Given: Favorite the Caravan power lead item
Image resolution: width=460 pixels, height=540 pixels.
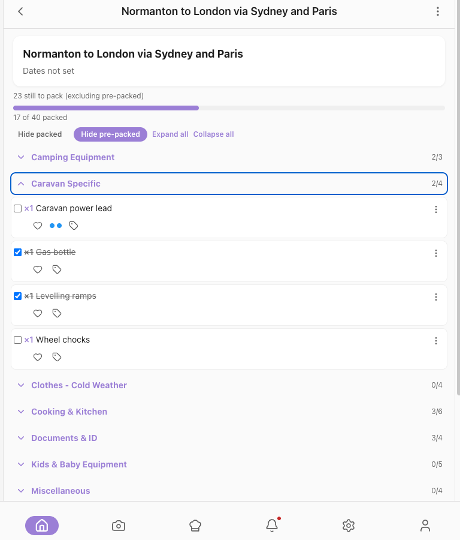Looking at the screenshot, I should pyautogui.click(x=38, y=226).
